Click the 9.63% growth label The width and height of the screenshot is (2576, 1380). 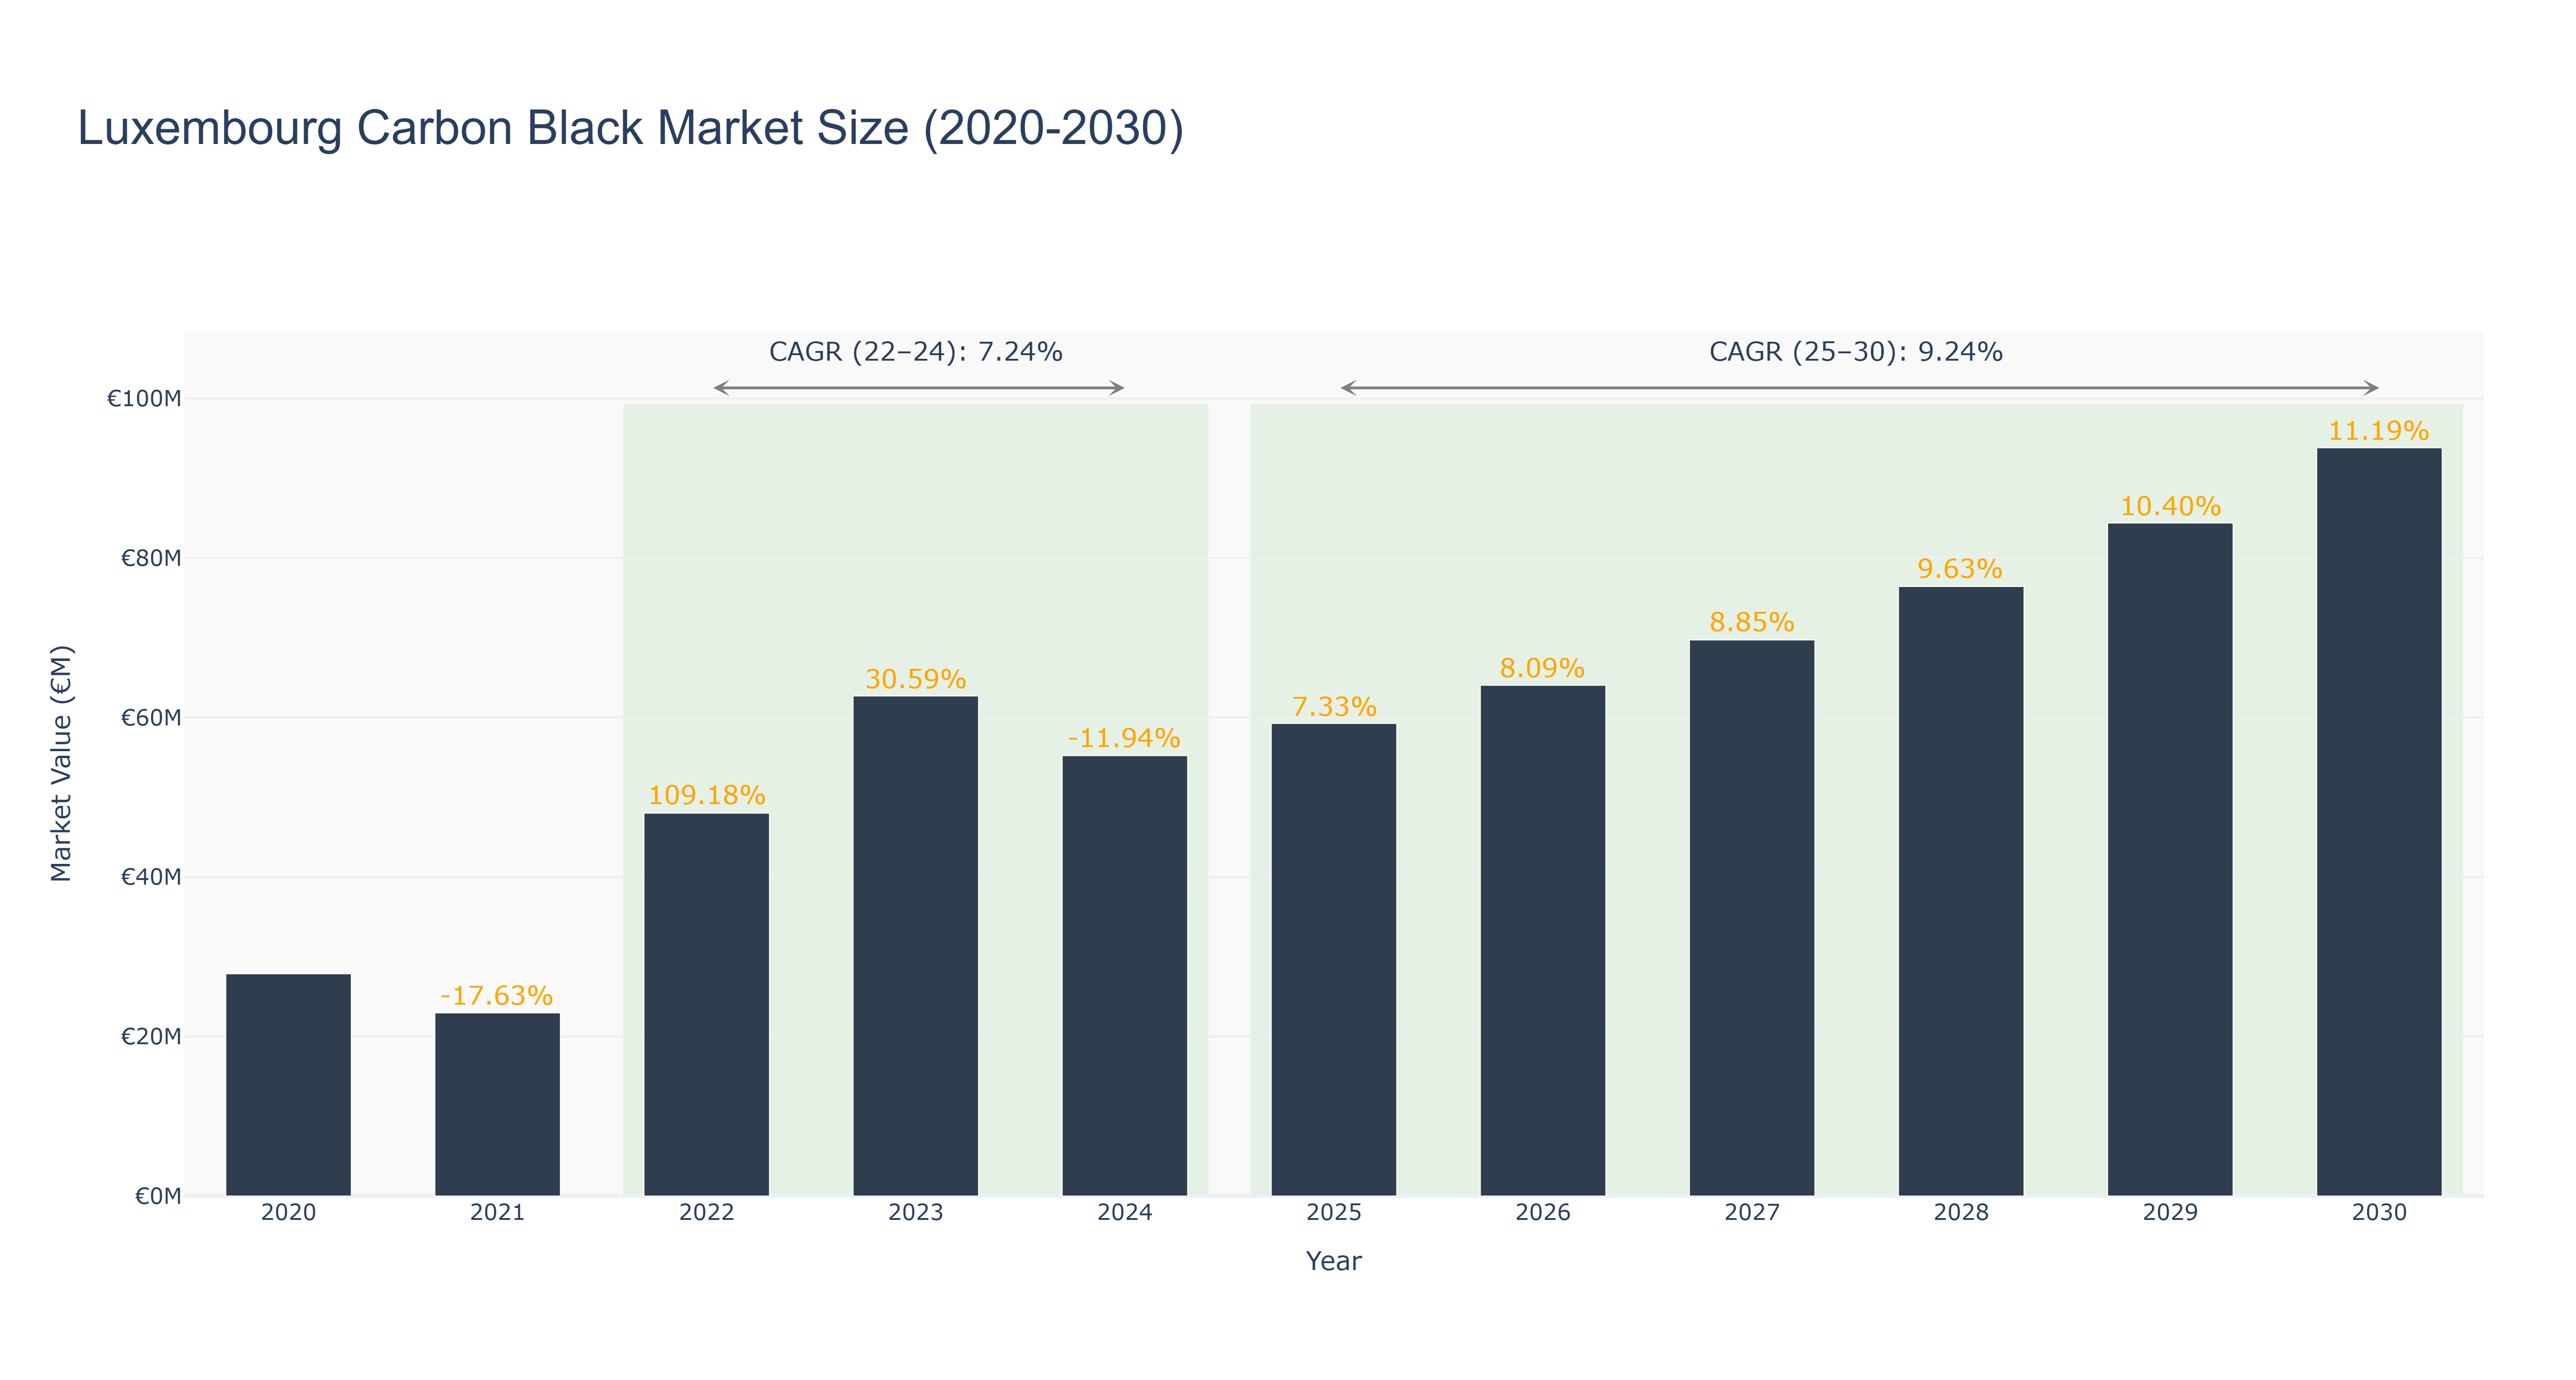(x=1960, y=569)
